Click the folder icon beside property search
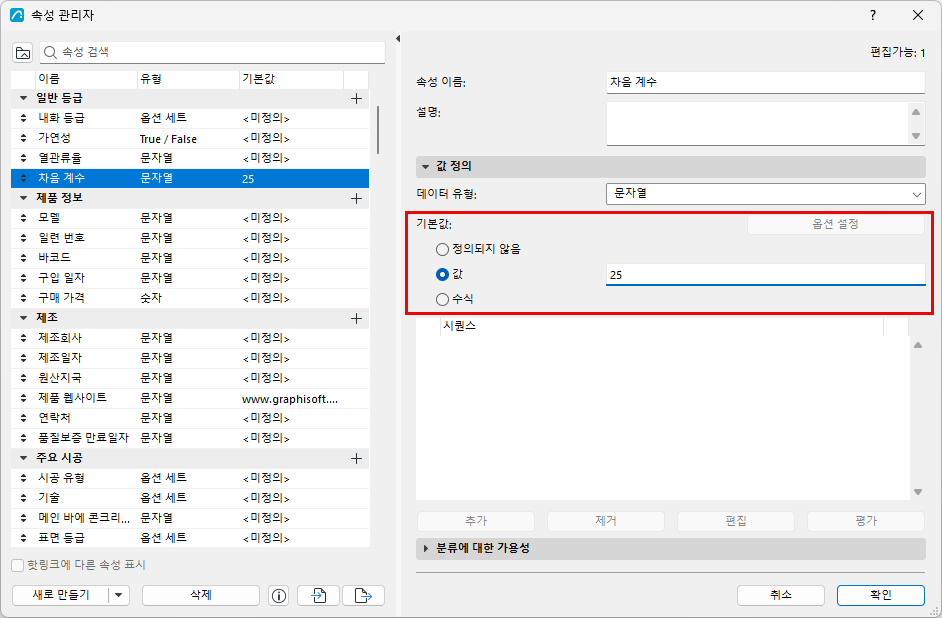The height and width of the screenshot is (618, 942). (x=23, y=53)
